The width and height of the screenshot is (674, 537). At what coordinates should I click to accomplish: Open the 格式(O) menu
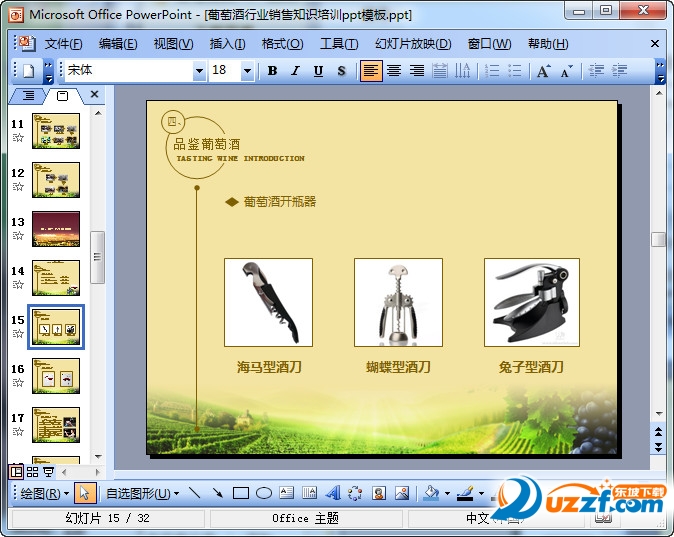point(282,44)
